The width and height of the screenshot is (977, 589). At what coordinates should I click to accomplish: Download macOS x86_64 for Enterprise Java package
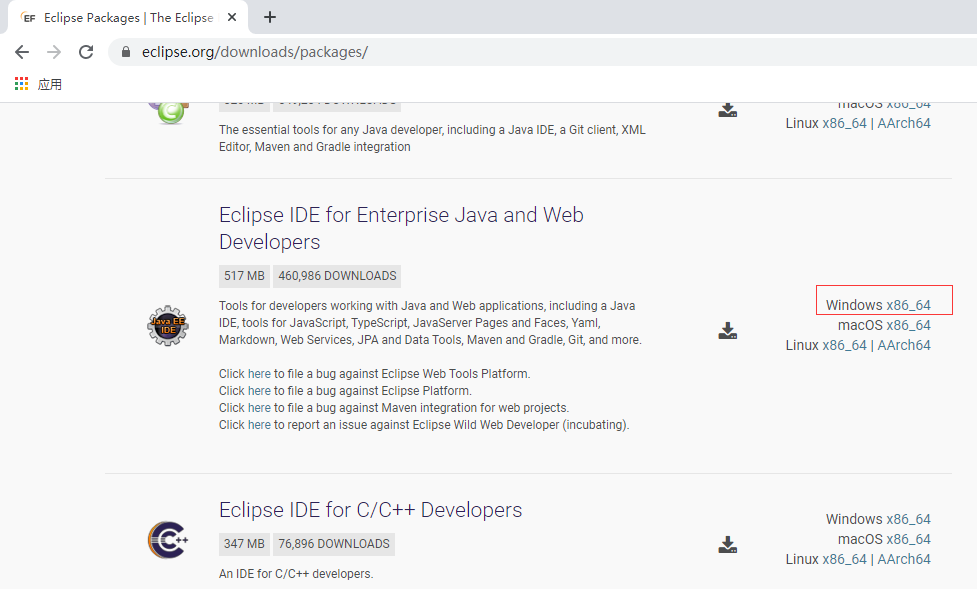tap(908, 325)
